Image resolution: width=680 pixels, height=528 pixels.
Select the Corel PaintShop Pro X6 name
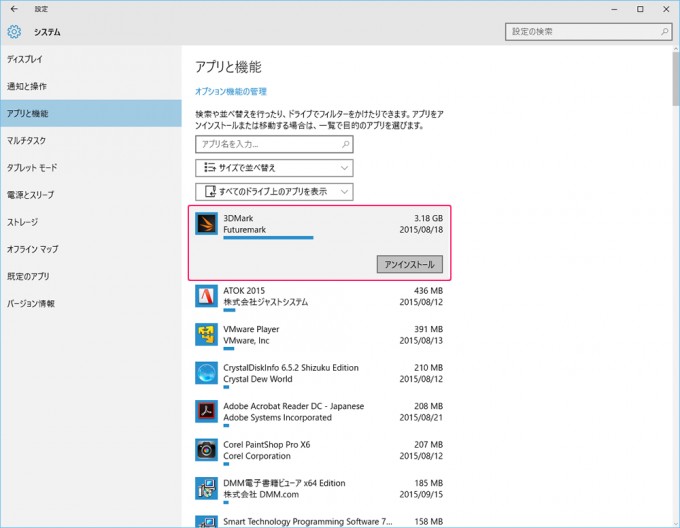tap(267, 444)
